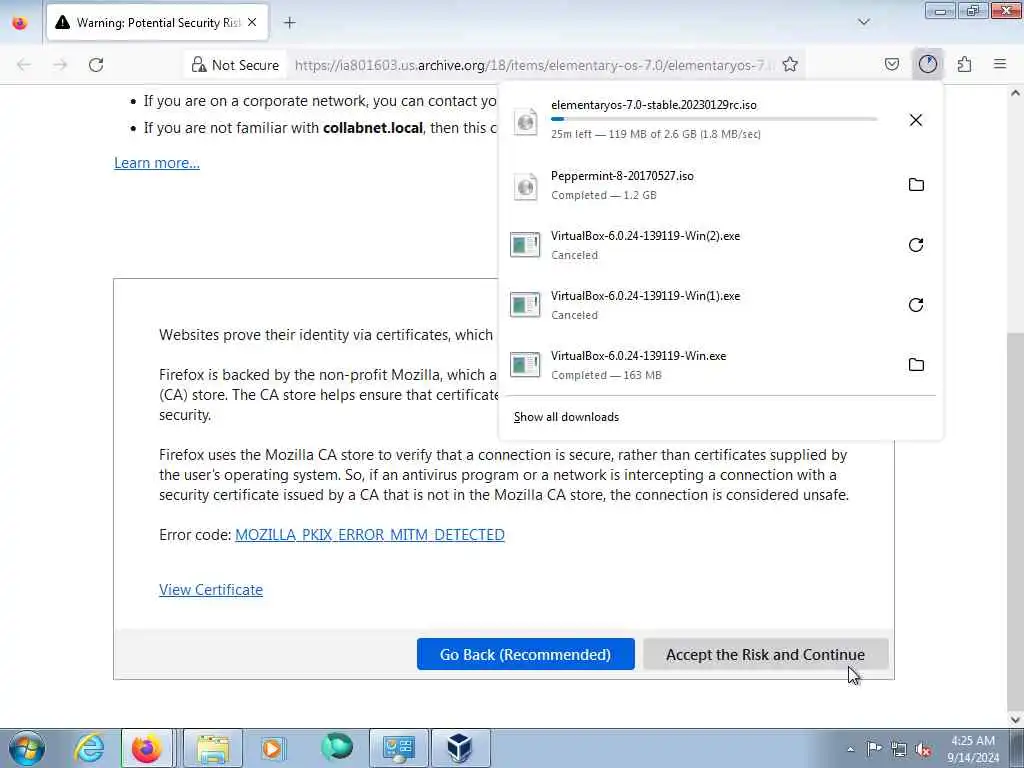Click the forward navigation arrow
The width and height of the screenshot is (1024, 768).
(60, 65)
